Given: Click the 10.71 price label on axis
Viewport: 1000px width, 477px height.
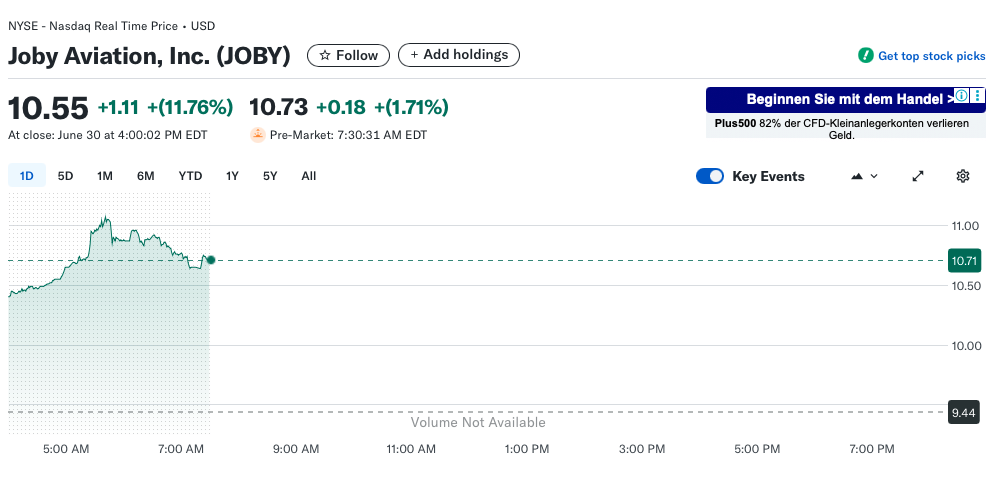Looking at the screenshot, I should [x=964, y=261].
